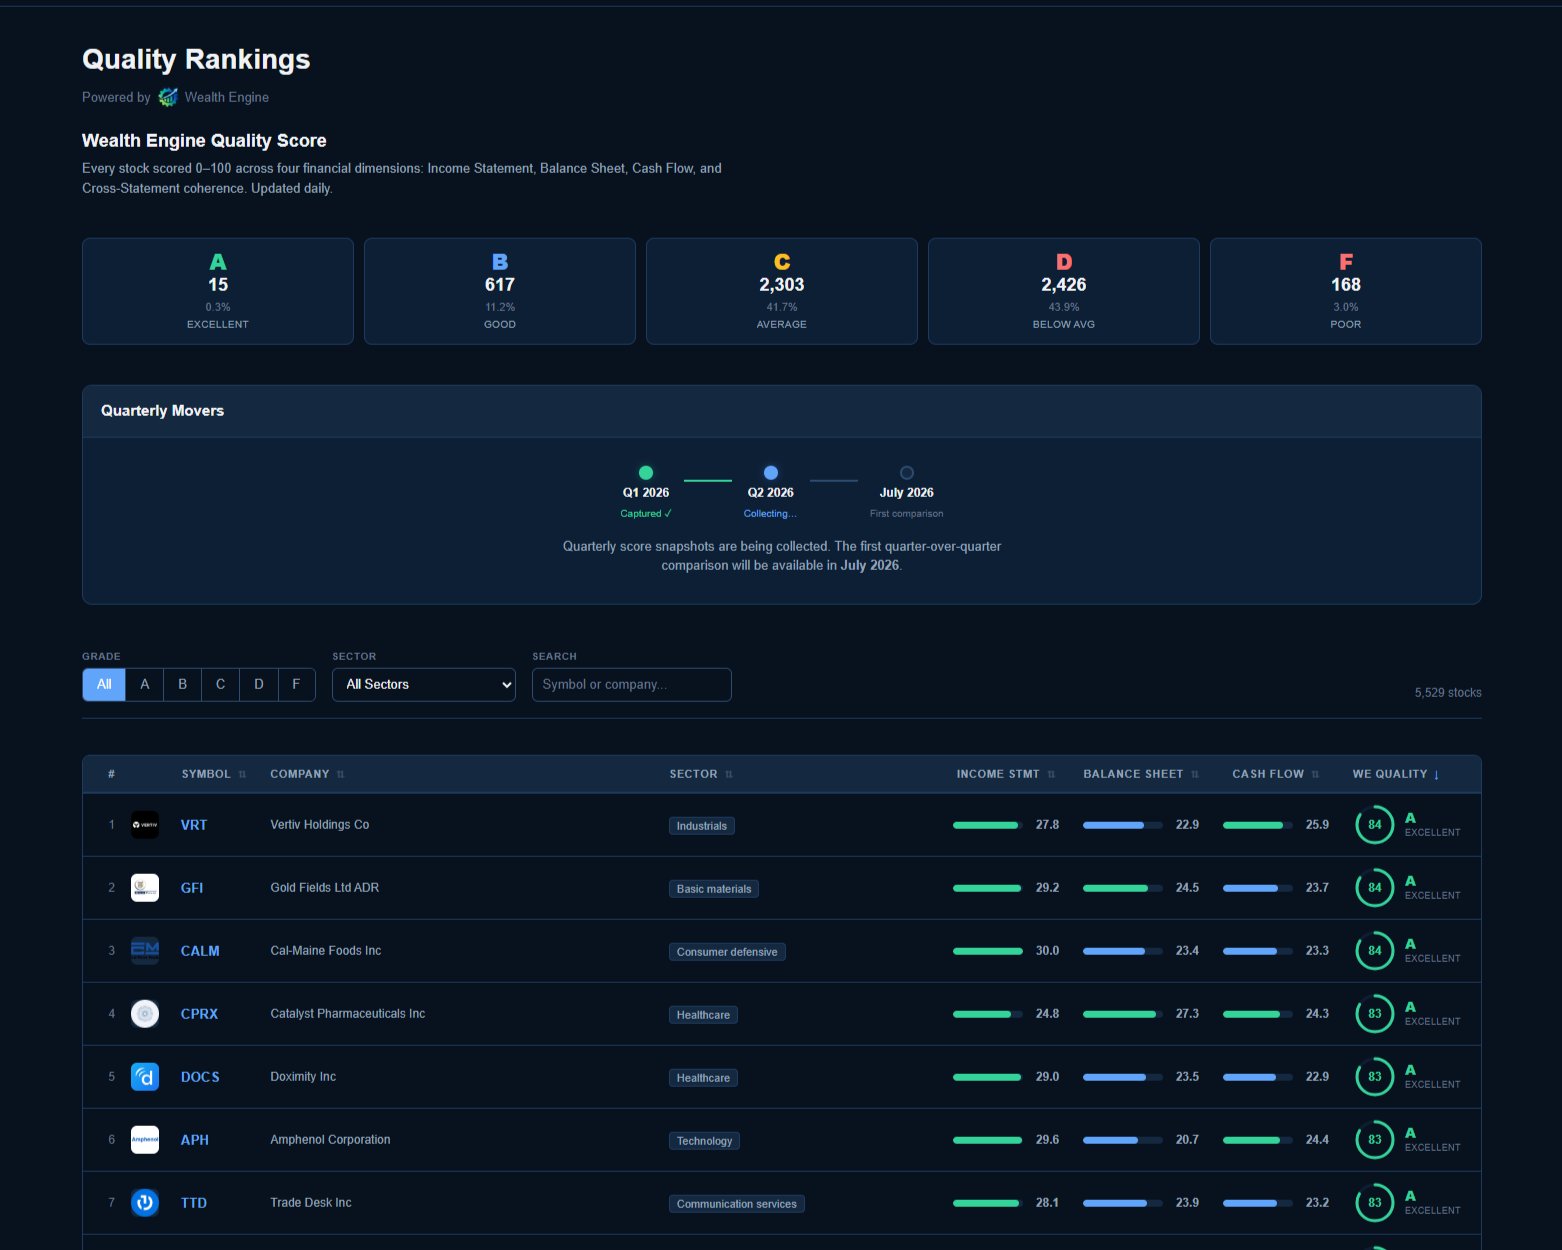Open the VRT symbol link

pyautogui.click(x=194, y=825)
